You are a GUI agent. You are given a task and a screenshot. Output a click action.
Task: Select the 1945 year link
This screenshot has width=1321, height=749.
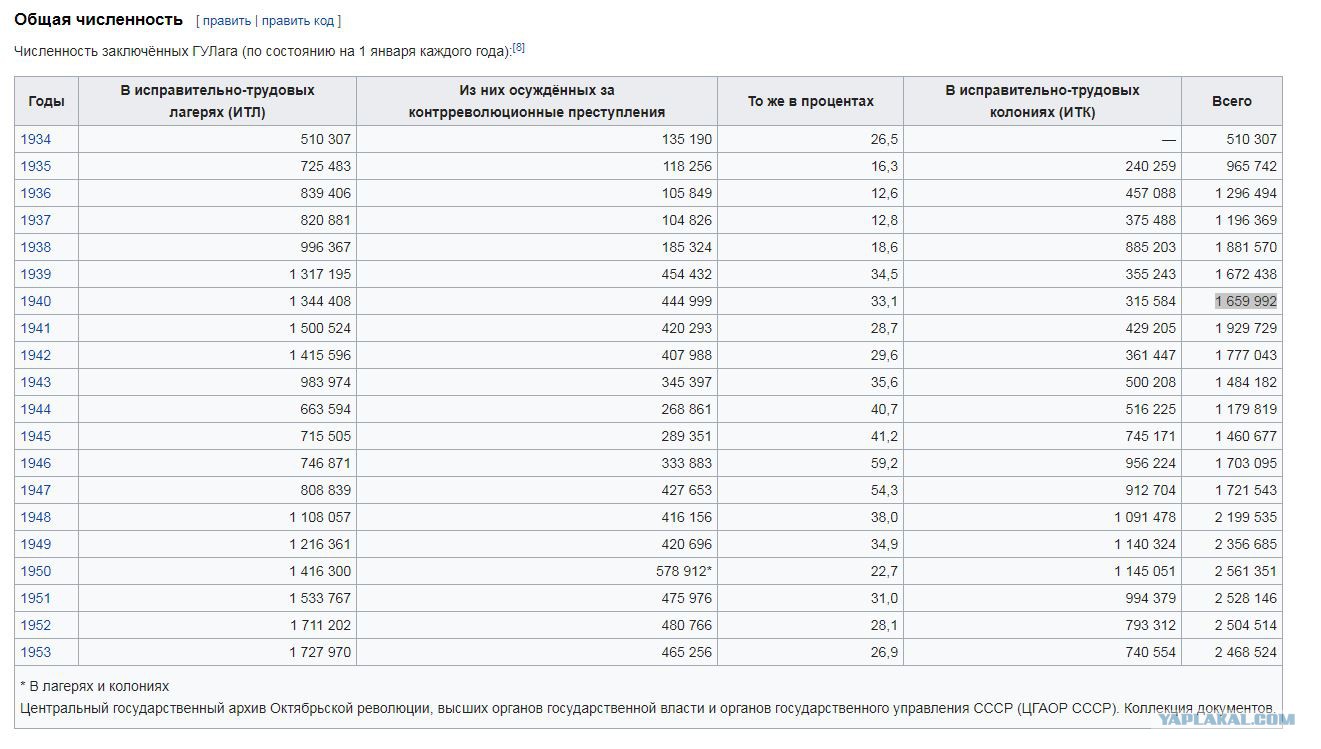click(x=35, y=436)
